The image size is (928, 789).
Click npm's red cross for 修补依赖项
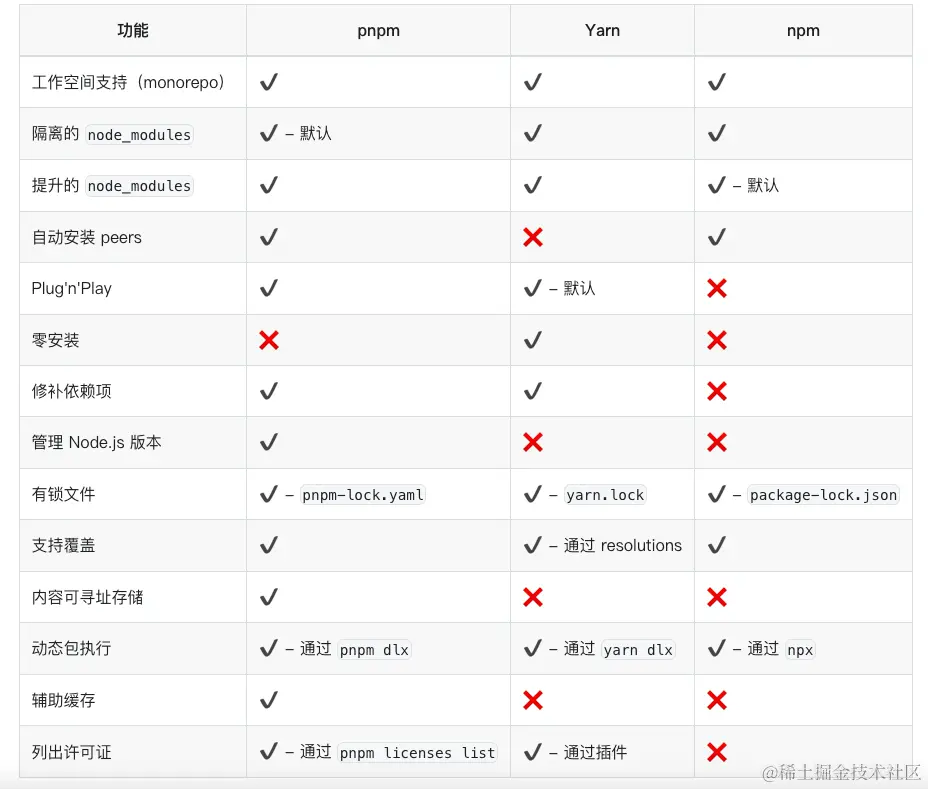tap(716, 391)
